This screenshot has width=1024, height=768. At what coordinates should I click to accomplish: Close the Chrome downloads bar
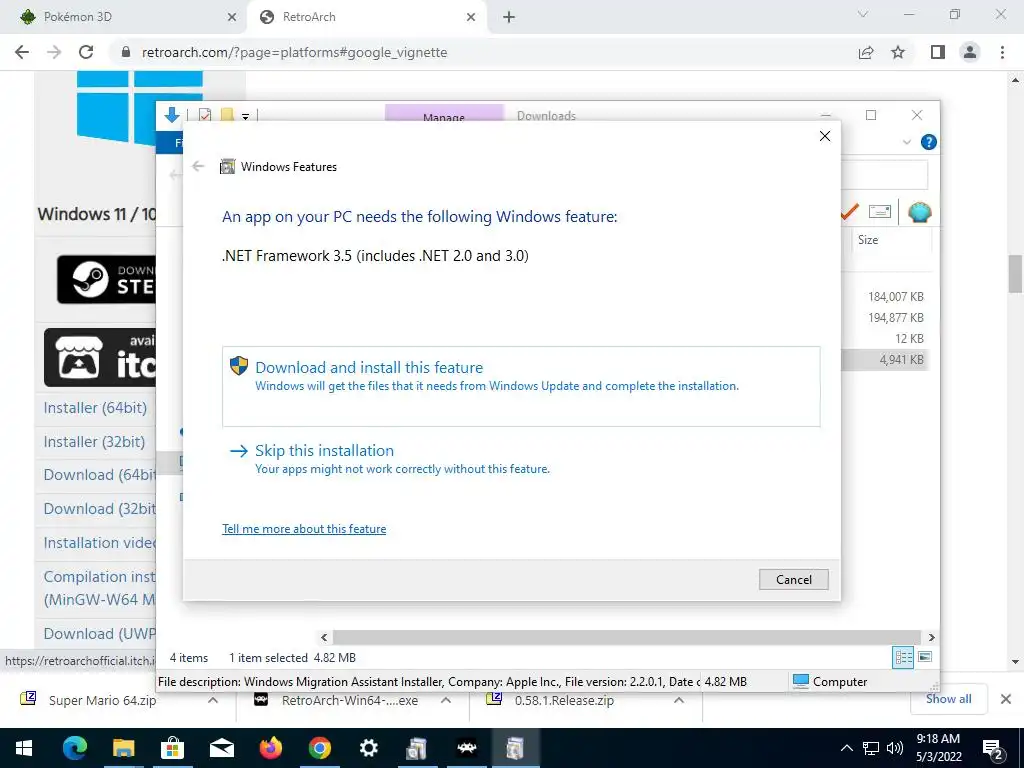tap(1006, 699)
